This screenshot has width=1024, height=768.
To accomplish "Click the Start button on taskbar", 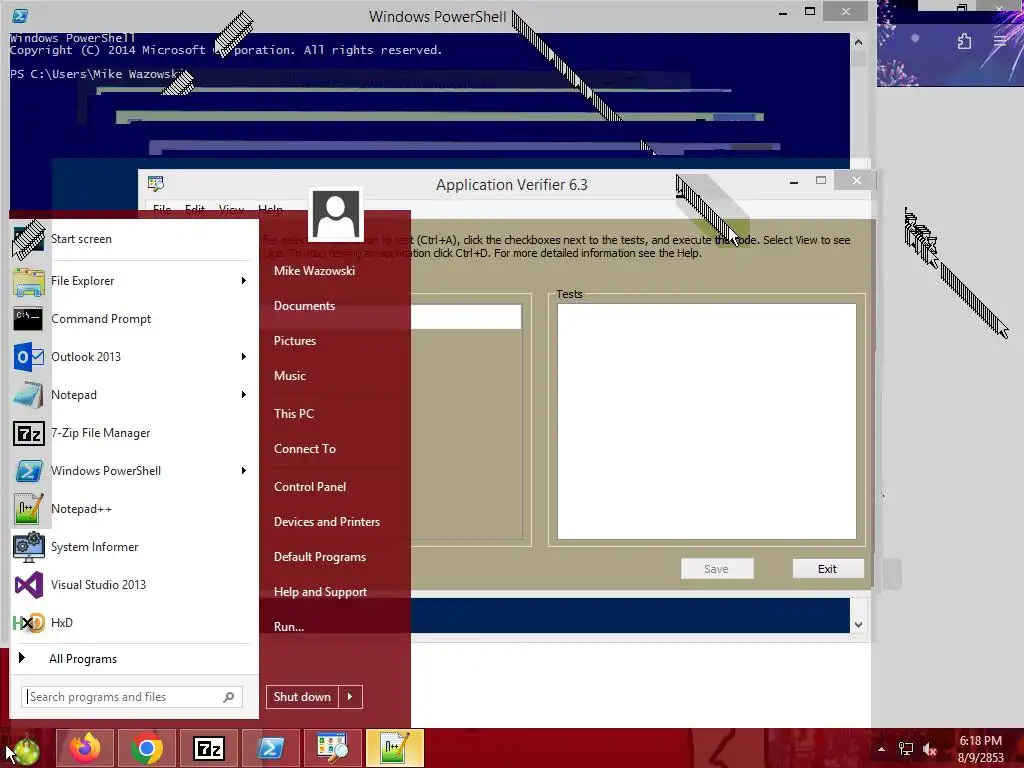I will 25,749.
